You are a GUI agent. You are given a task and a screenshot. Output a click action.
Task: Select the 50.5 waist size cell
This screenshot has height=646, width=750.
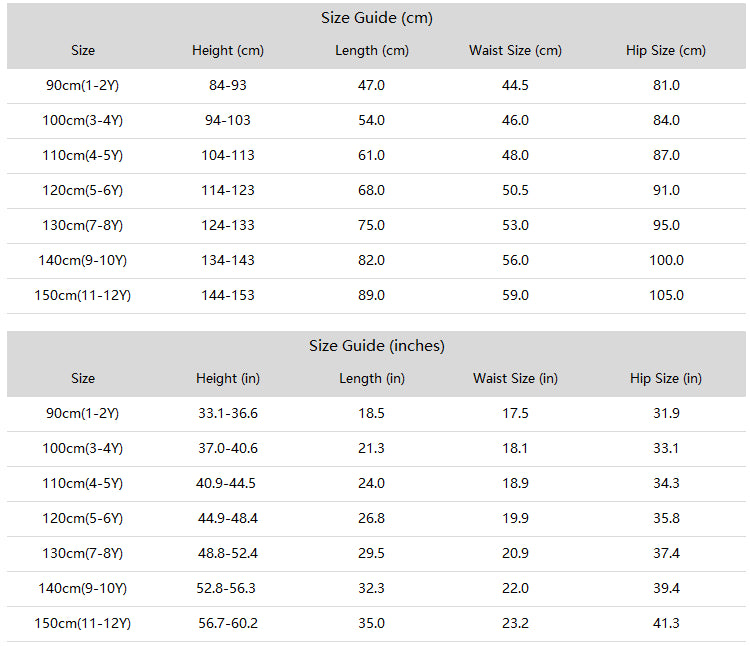(515, 190)
